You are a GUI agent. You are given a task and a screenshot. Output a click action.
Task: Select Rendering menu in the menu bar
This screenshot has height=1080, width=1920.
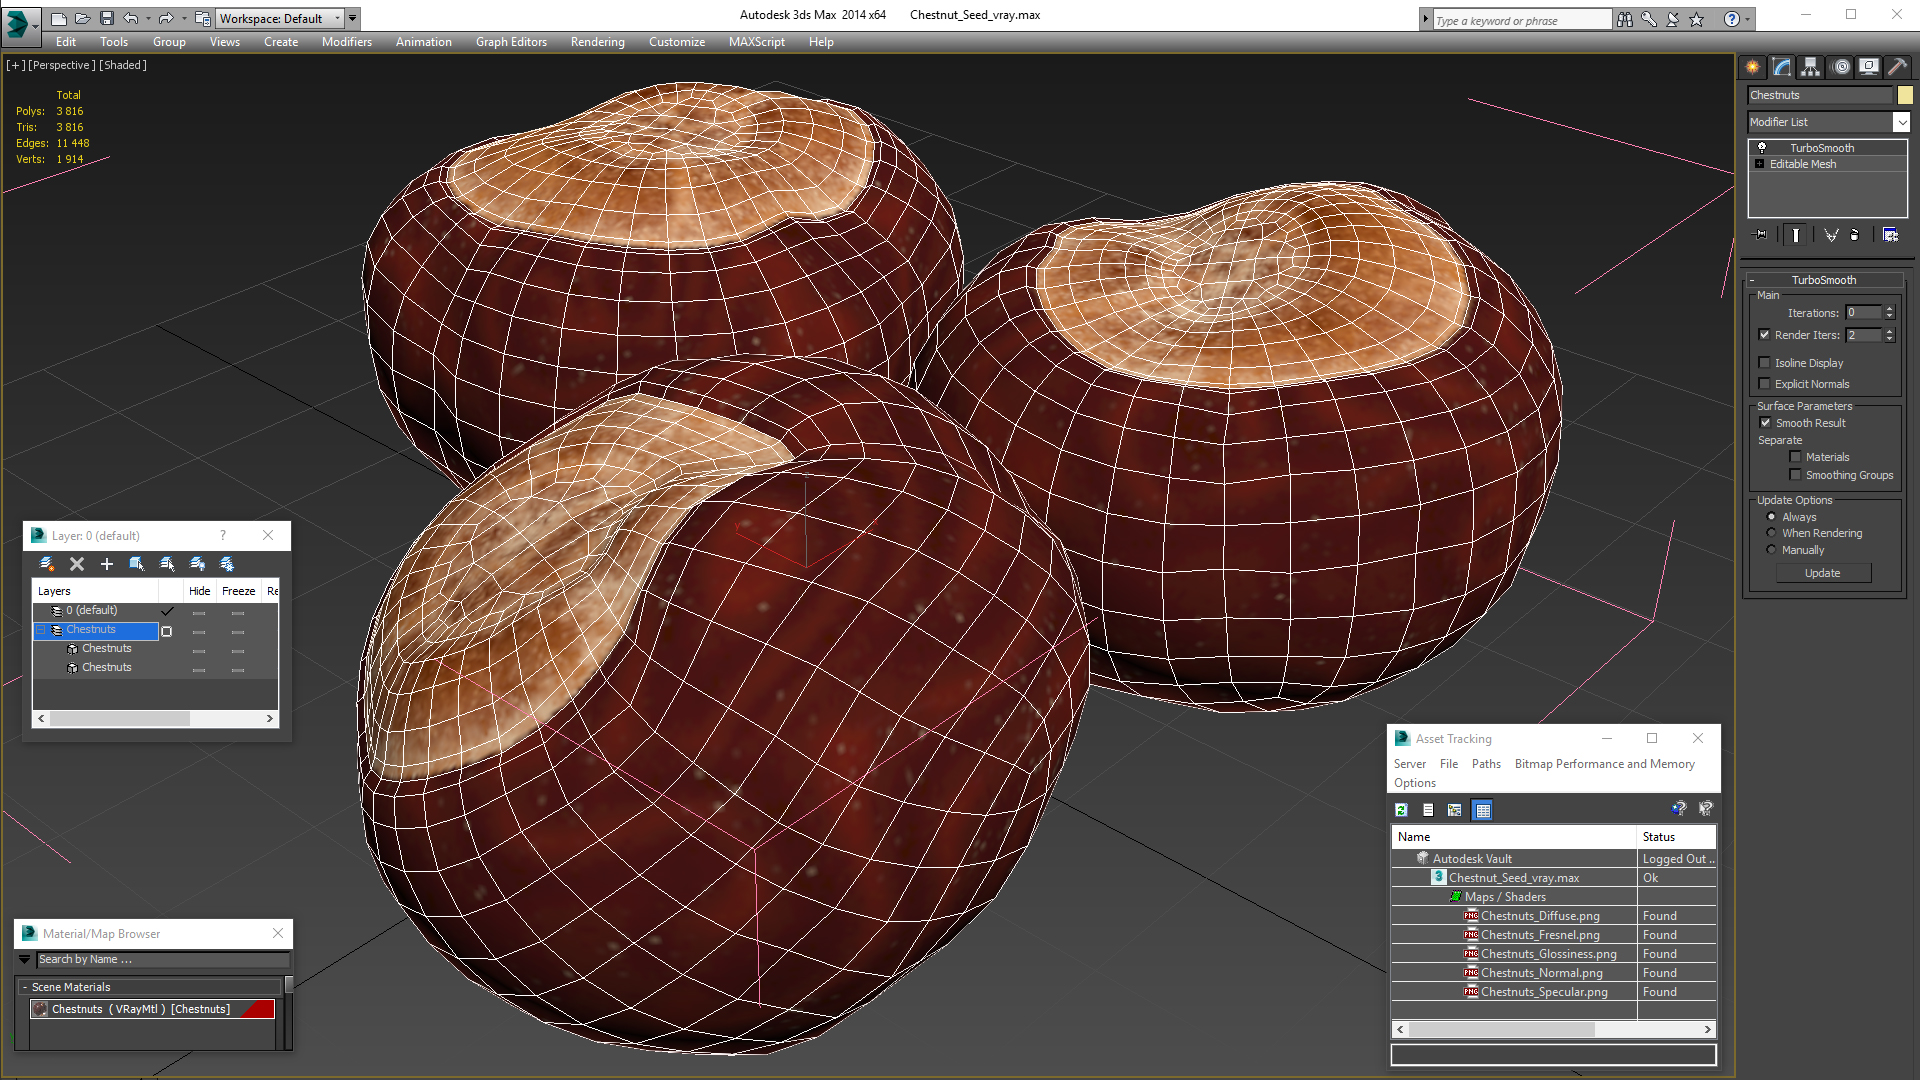(x=596, y=42)
